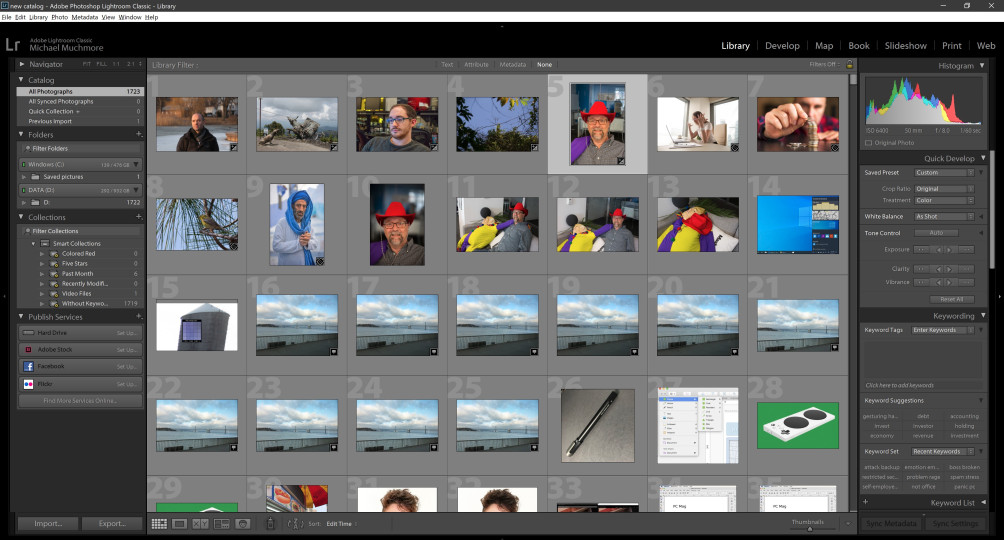Collapse the Histogram panel
Image resolution: width=1004 pixels, height=540 pixels.
(982, 65)
